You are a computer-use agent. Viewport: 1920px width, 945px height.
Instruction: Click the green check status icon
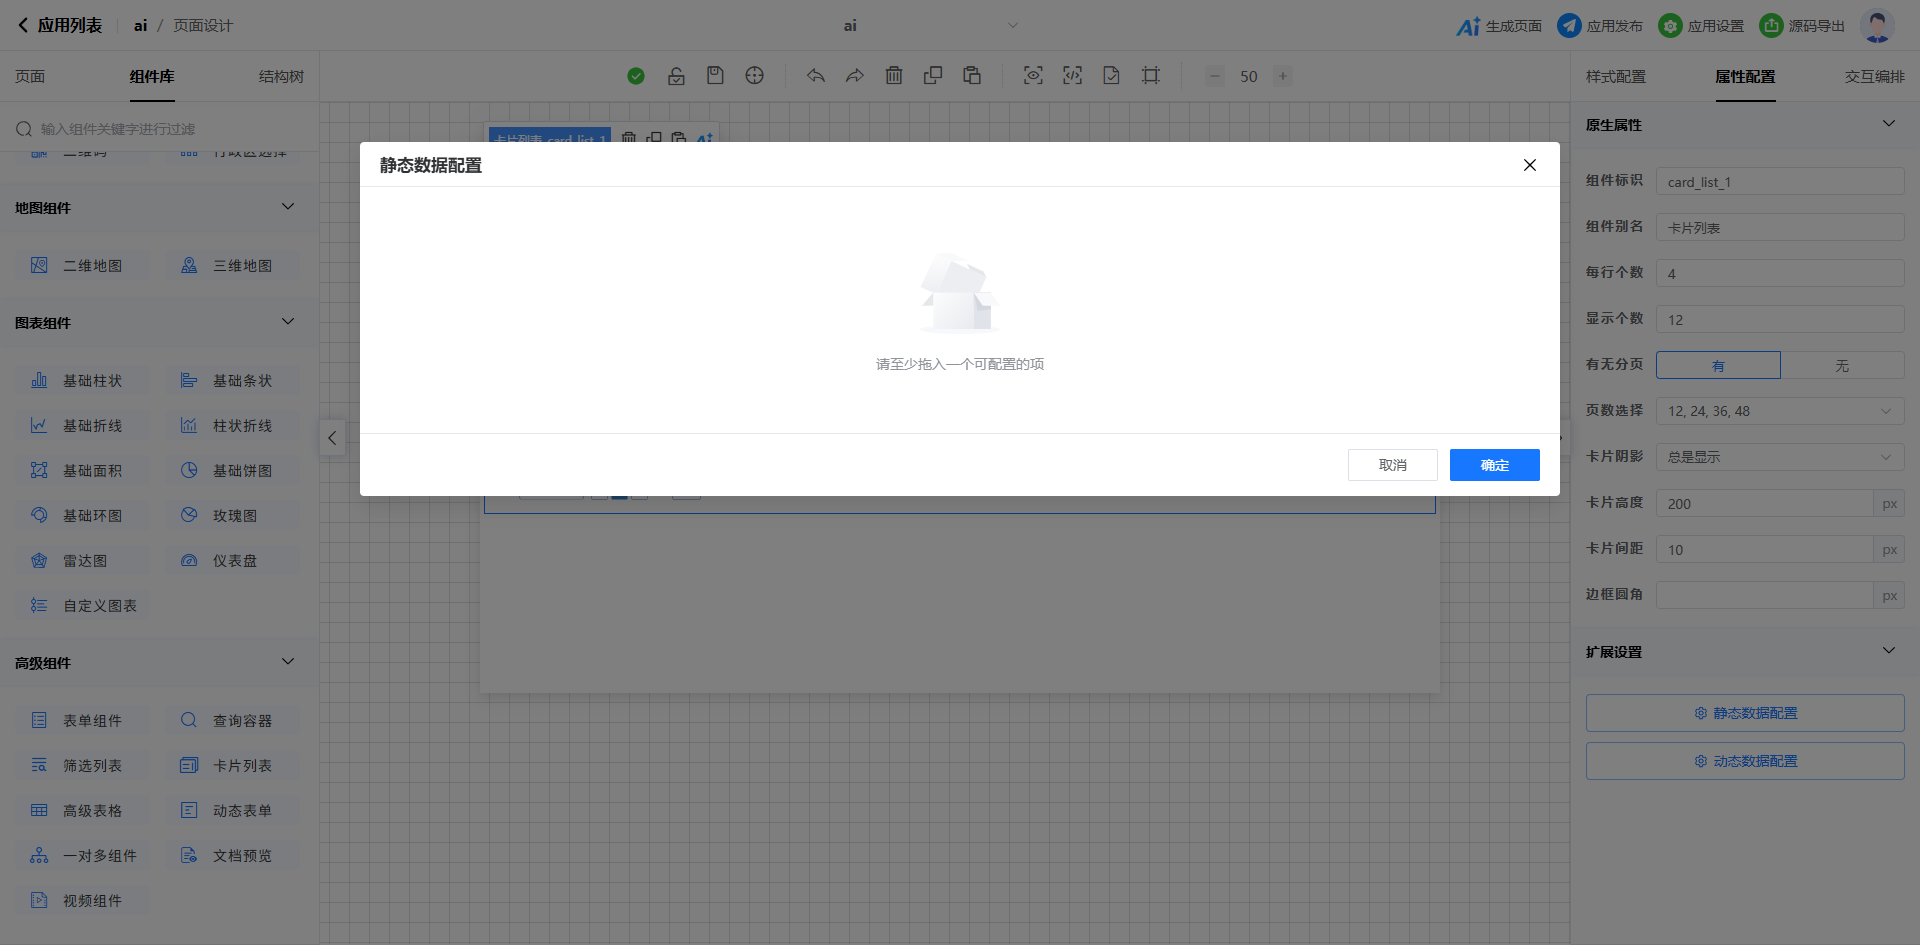[636, 76]
